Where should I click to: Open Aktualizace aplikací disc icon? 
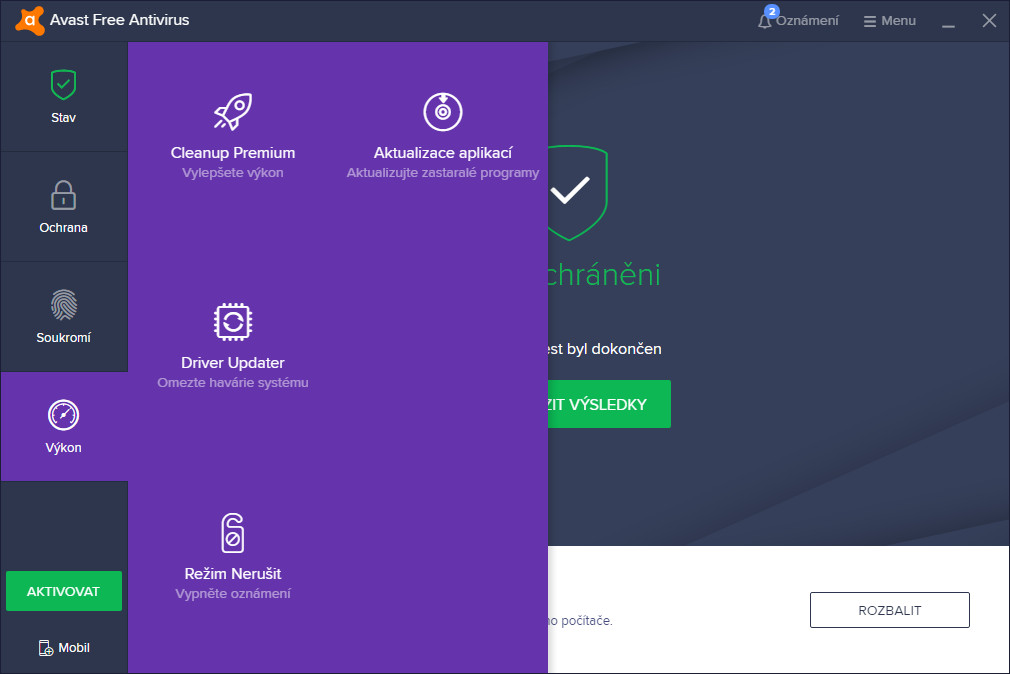click(x=443, y=111)
